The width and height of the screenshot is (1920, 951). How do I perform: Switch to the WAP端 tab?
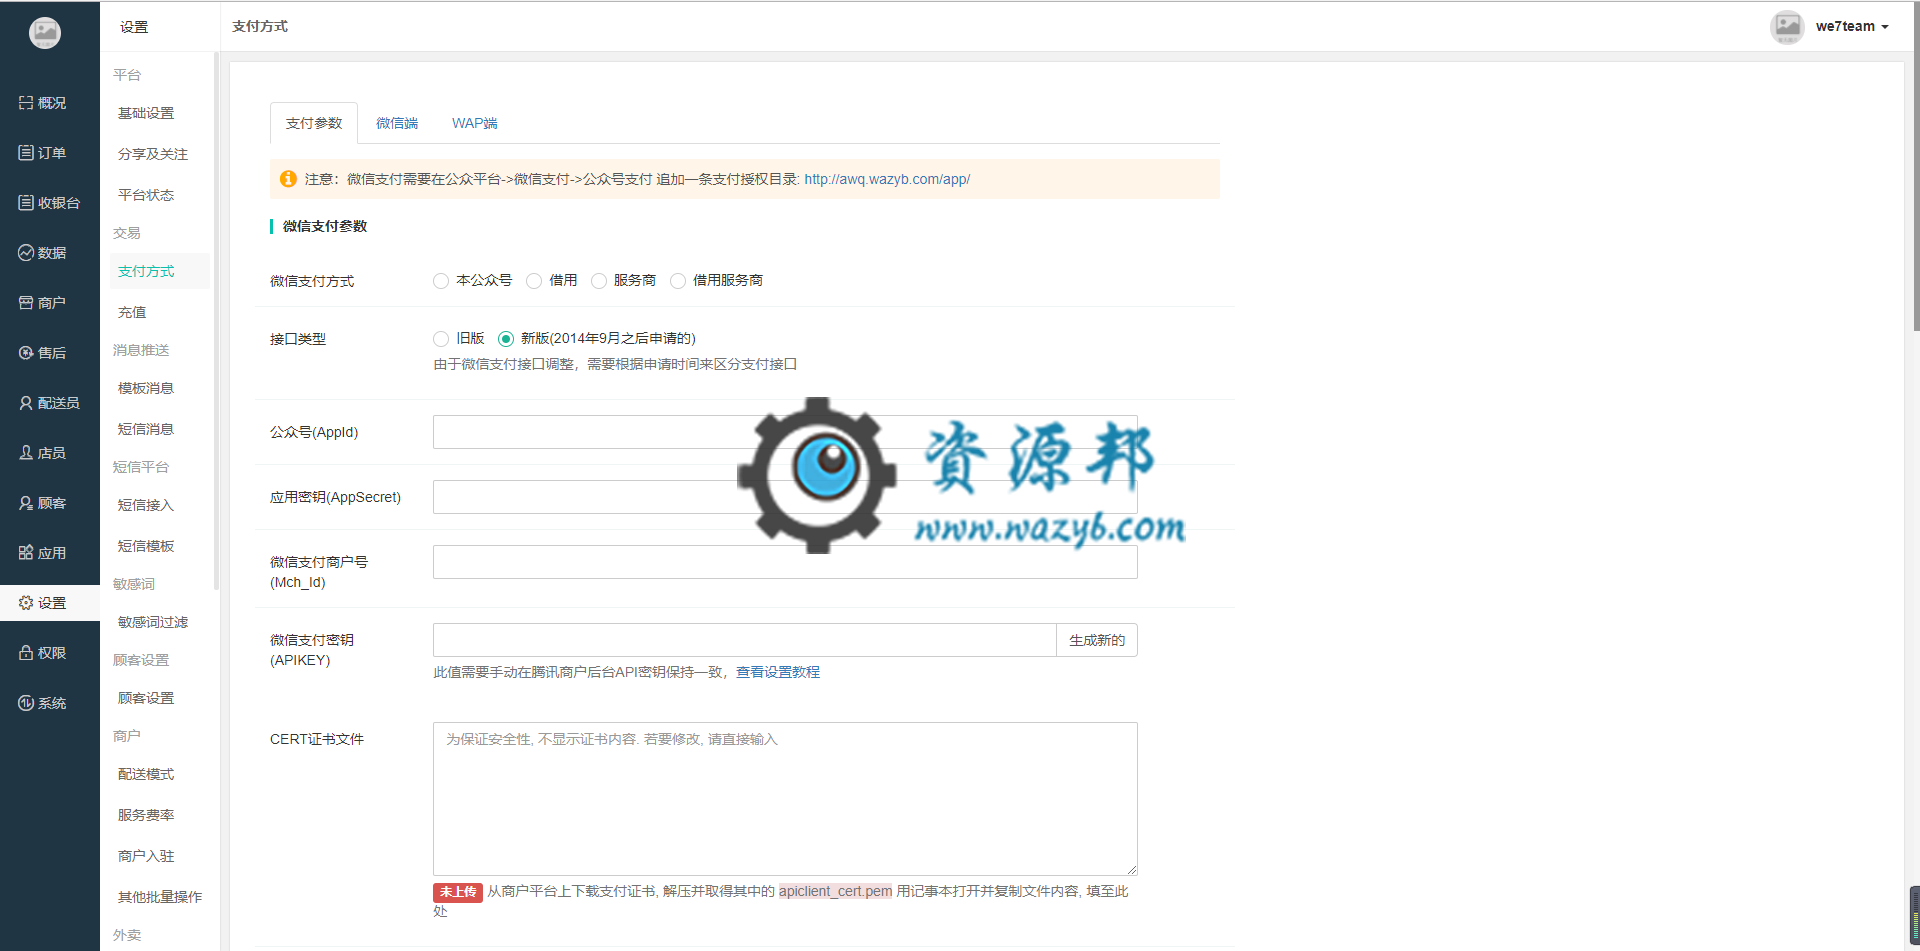475,123
